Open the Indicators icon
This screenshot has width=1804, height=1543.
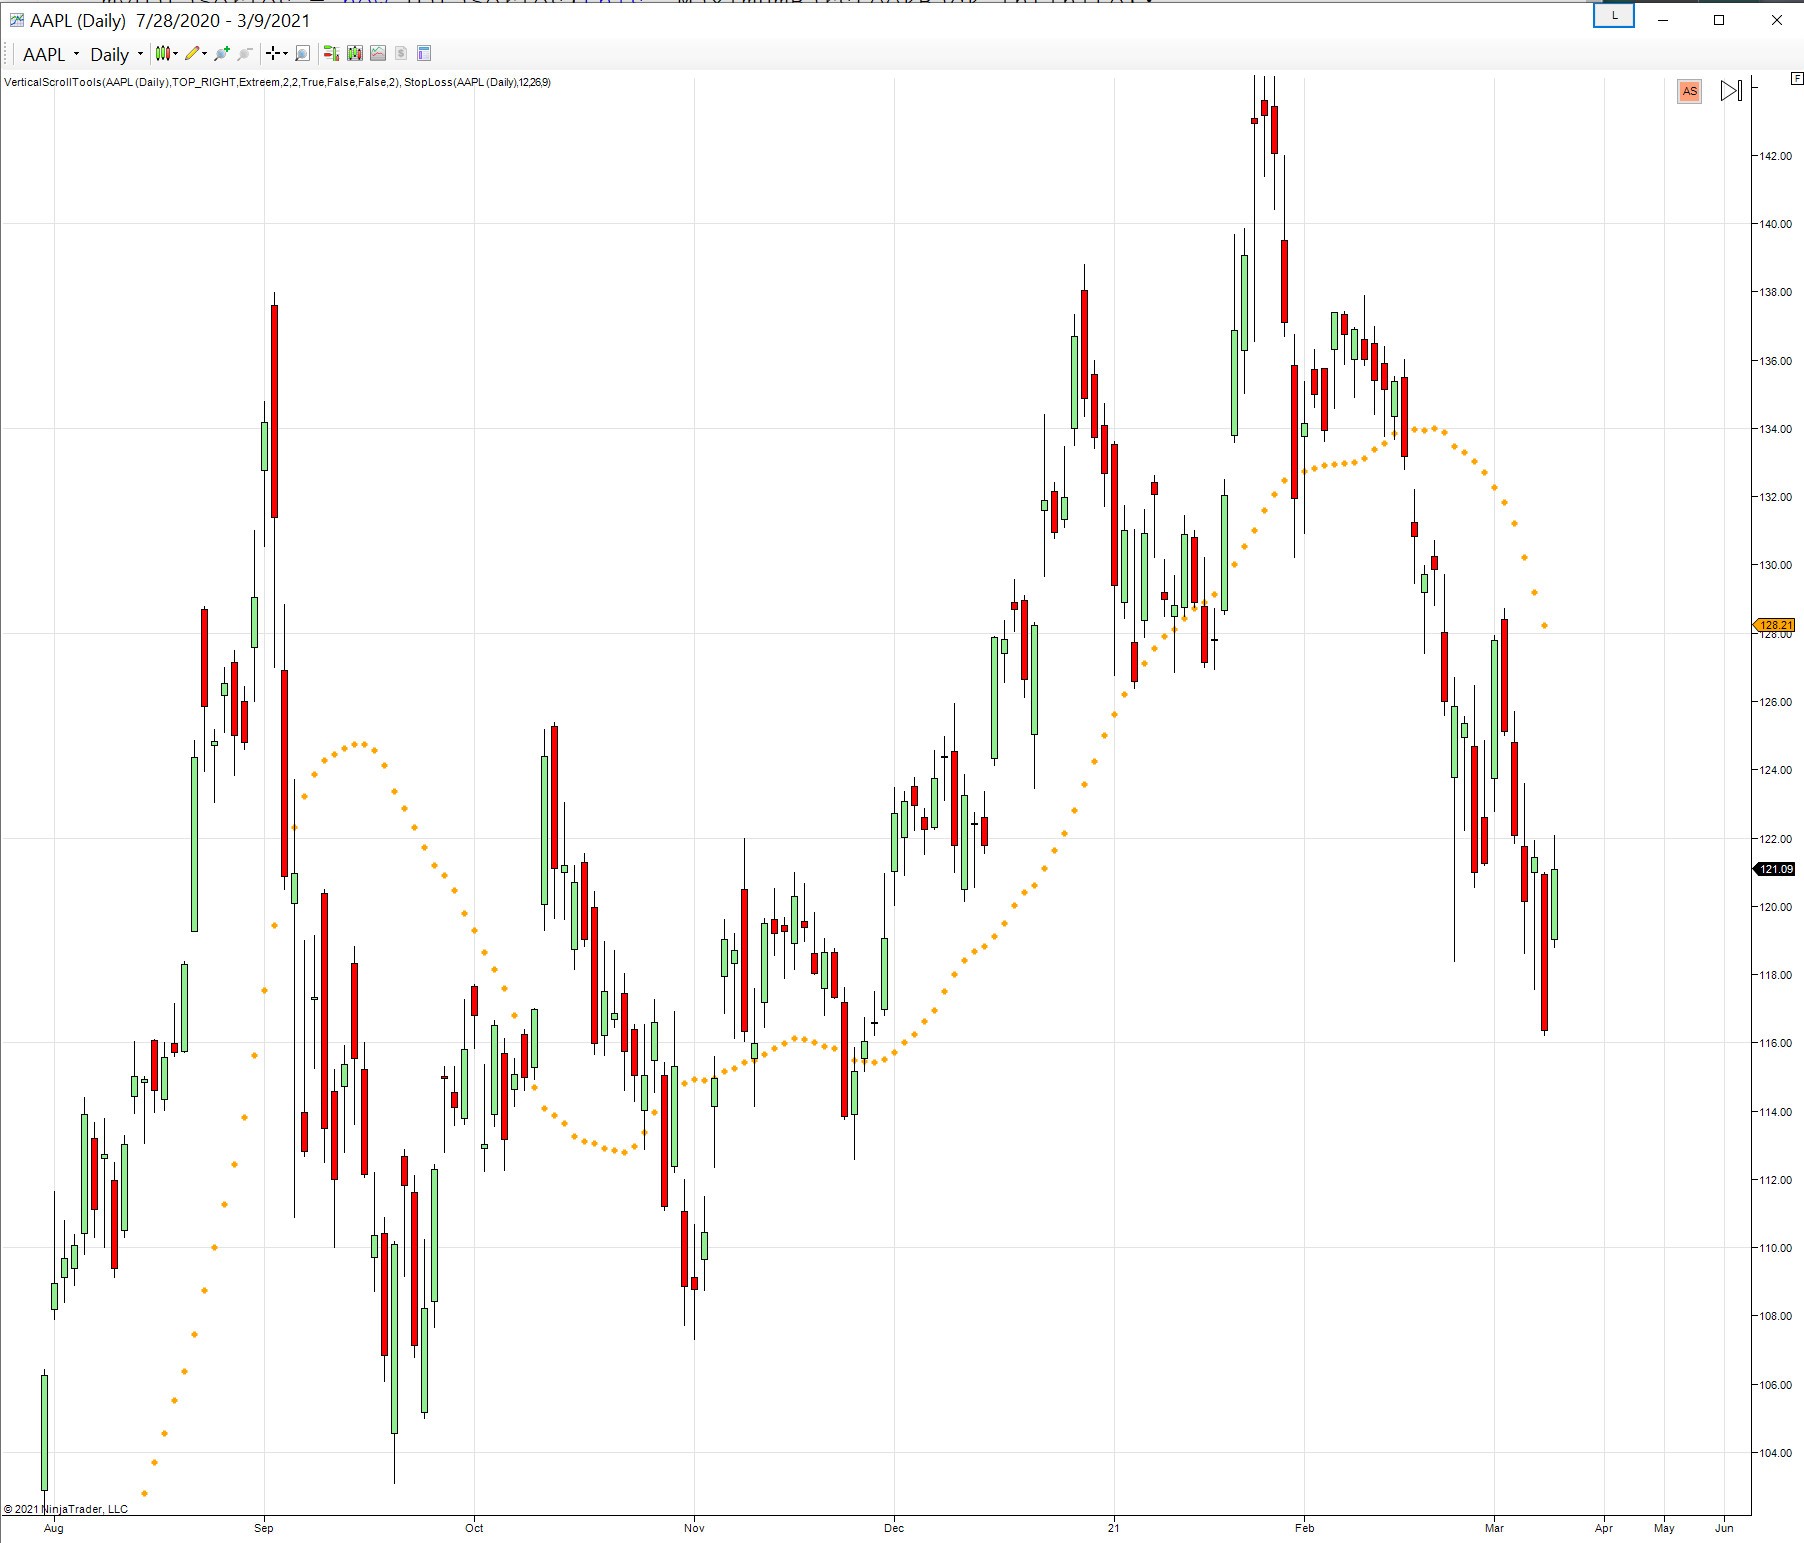click(x=378, y=53)
